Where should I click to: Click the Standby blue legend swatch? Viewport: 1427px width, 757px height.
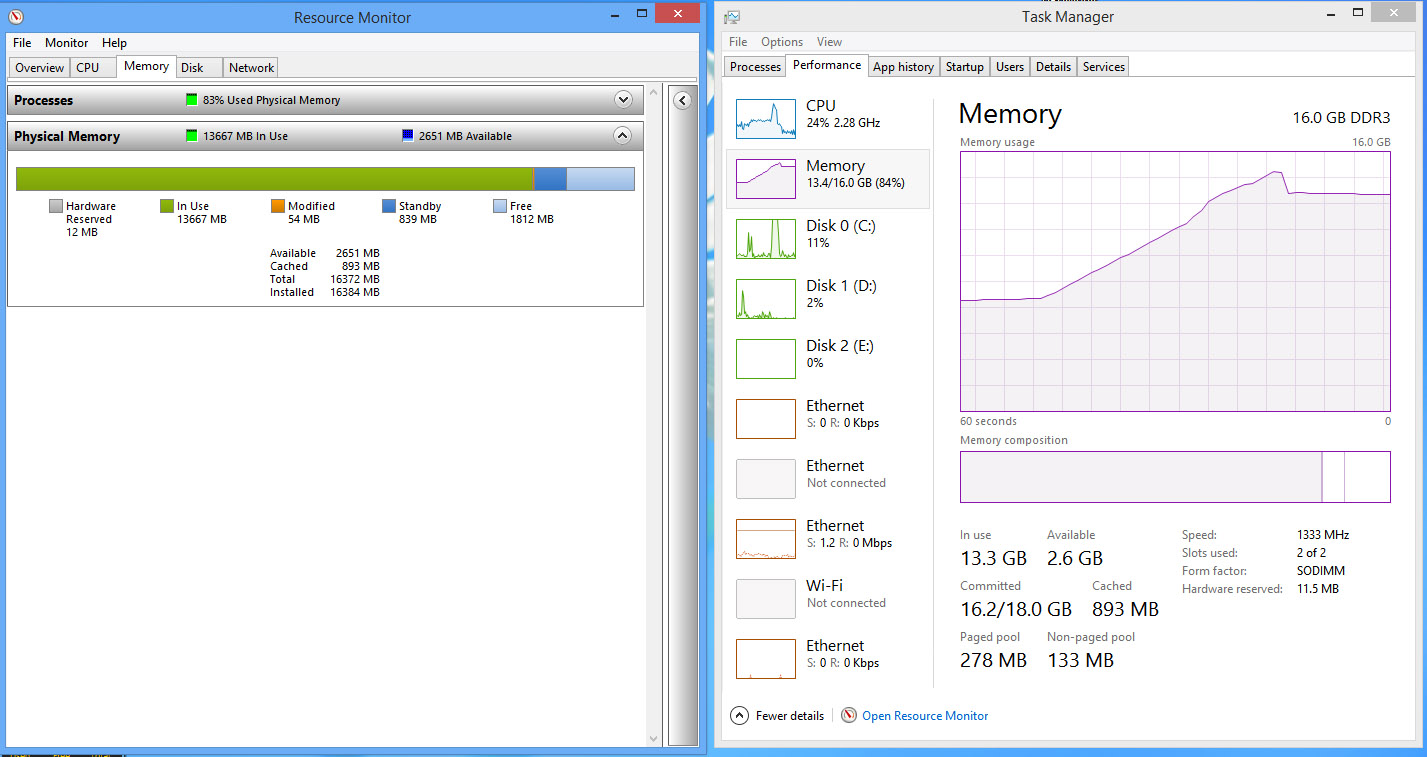pos(389,206)
